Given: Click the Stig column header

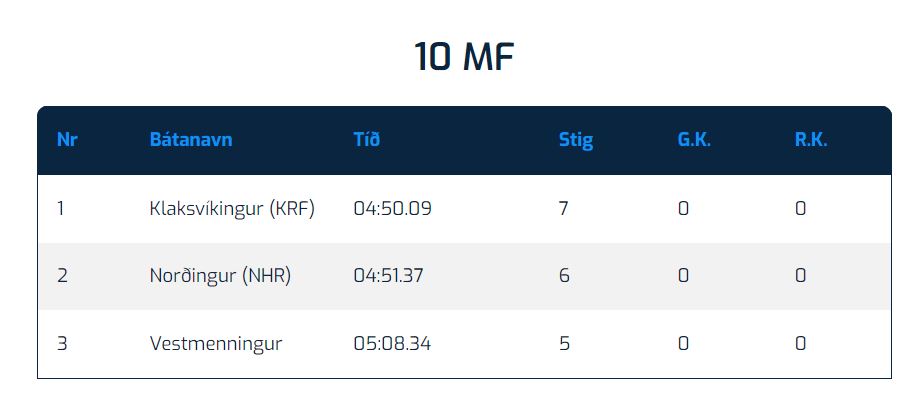Looking at the screenshot, I should coord(575,140).
